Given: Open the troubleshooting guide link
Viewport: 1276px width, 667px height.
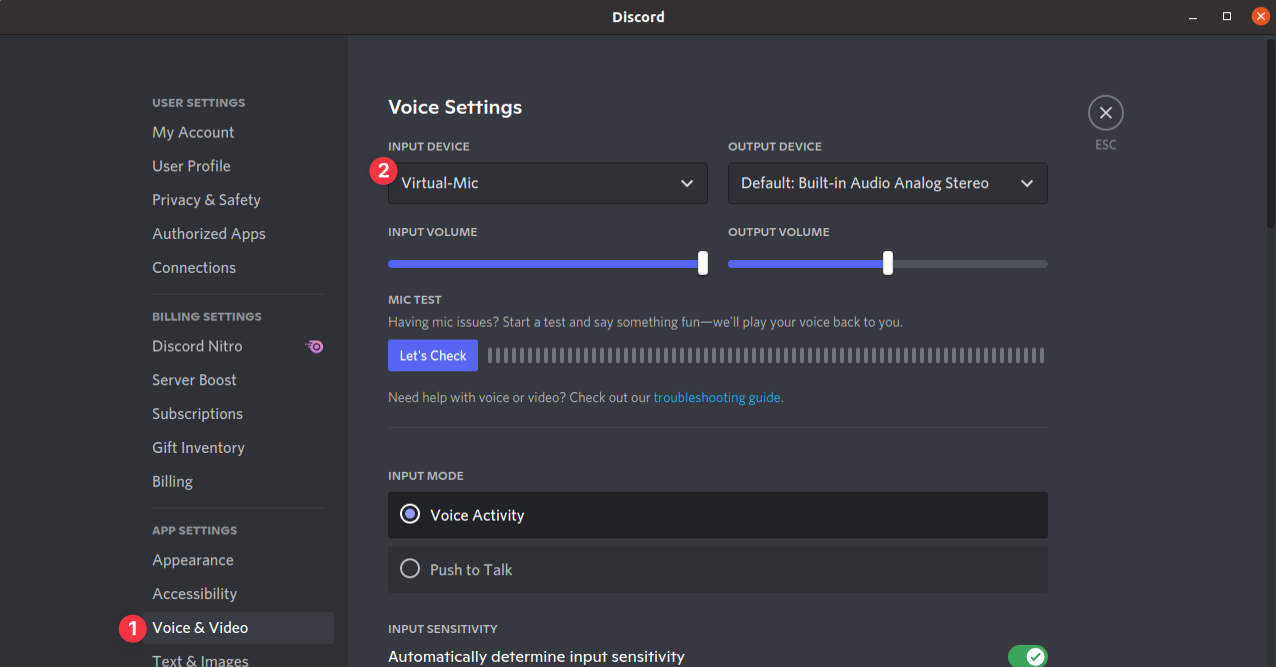Looking at the screenshot, I should (x=717, y=397).
